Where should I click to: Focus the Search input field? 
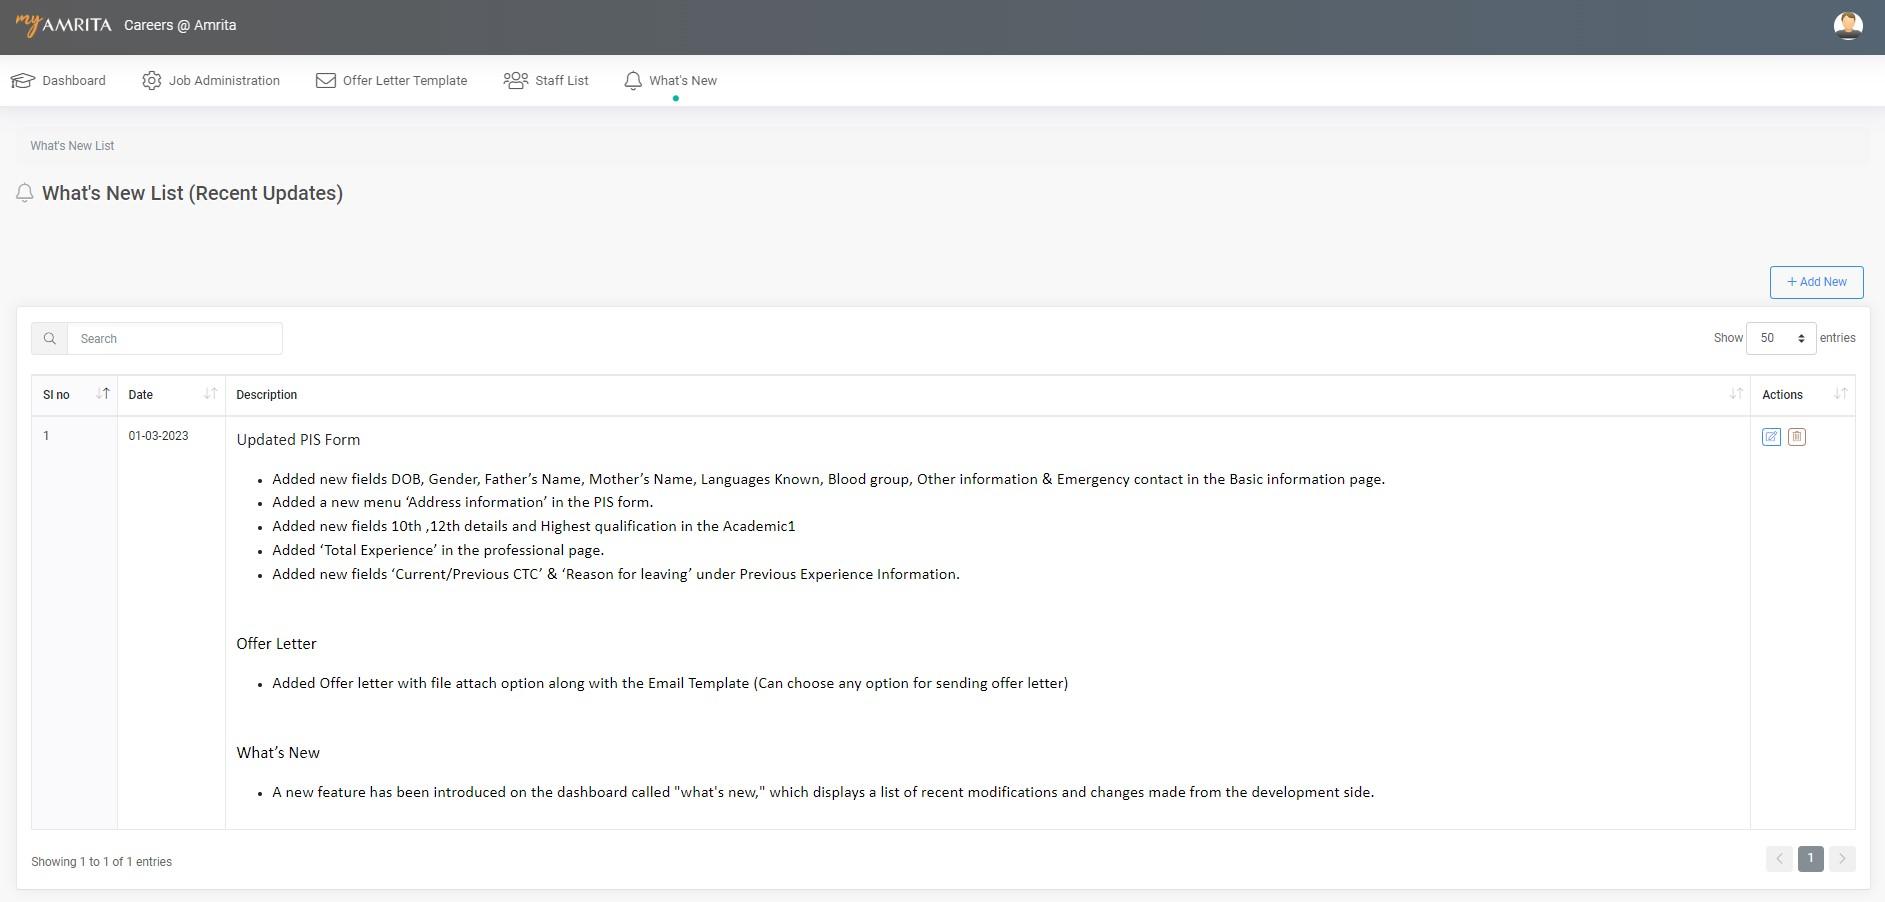175,339
